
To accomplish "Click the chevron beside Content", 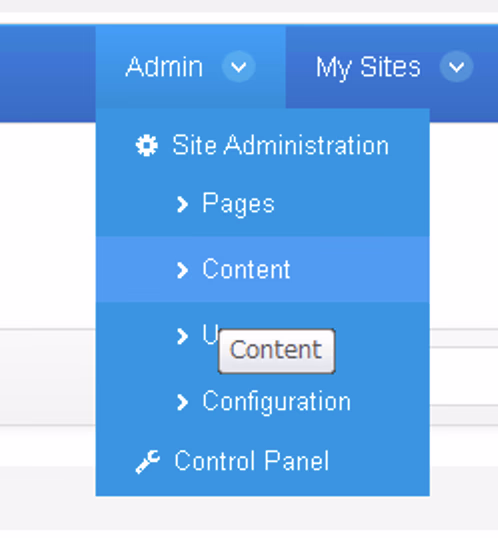I will (x=182, y=270).
